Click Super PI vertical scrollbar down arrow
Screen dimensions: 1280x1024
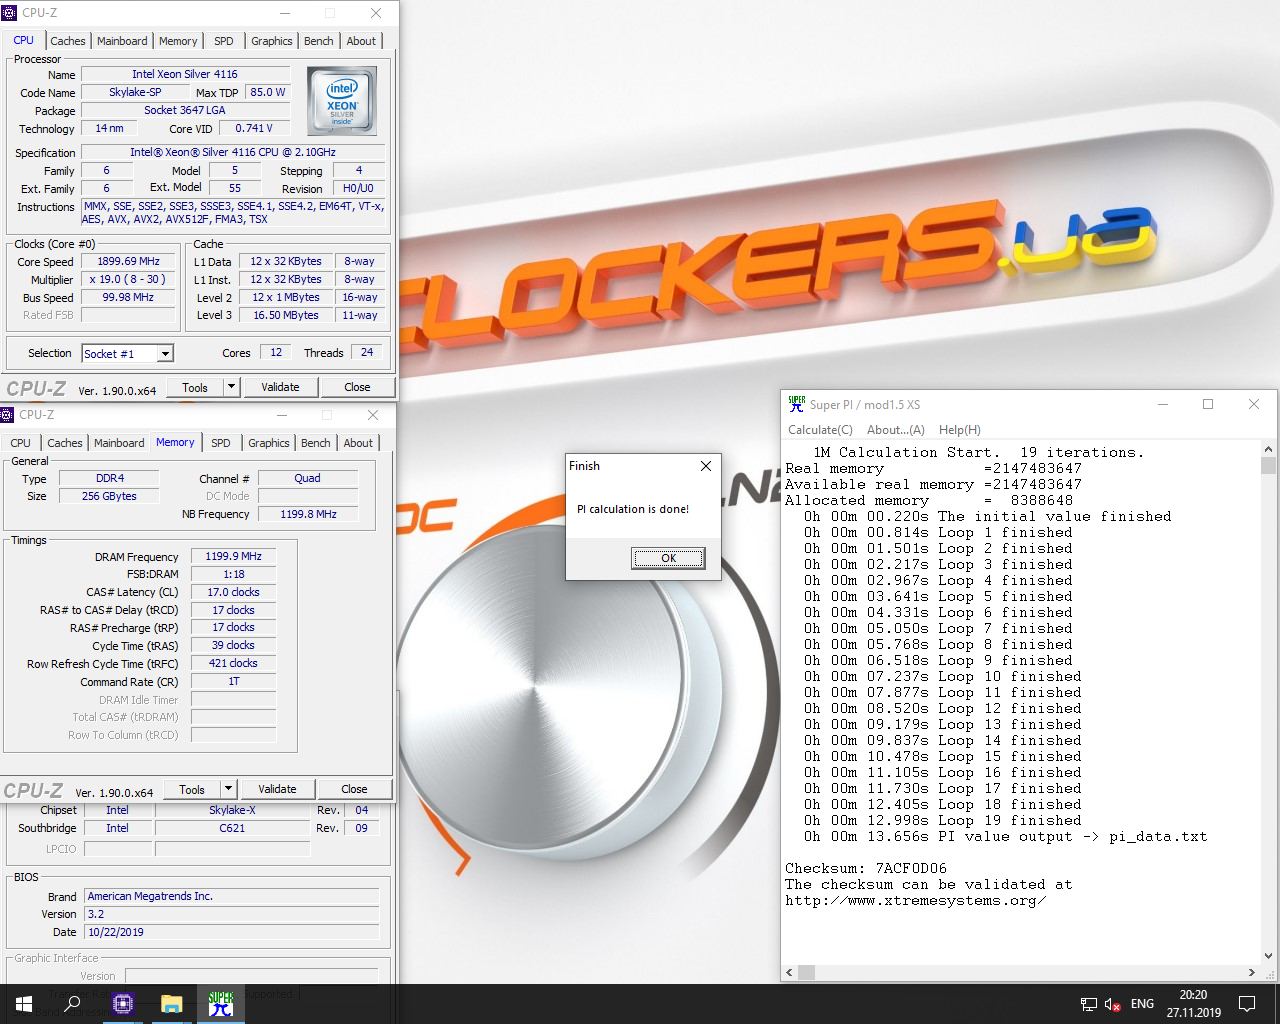(1268, 956)
